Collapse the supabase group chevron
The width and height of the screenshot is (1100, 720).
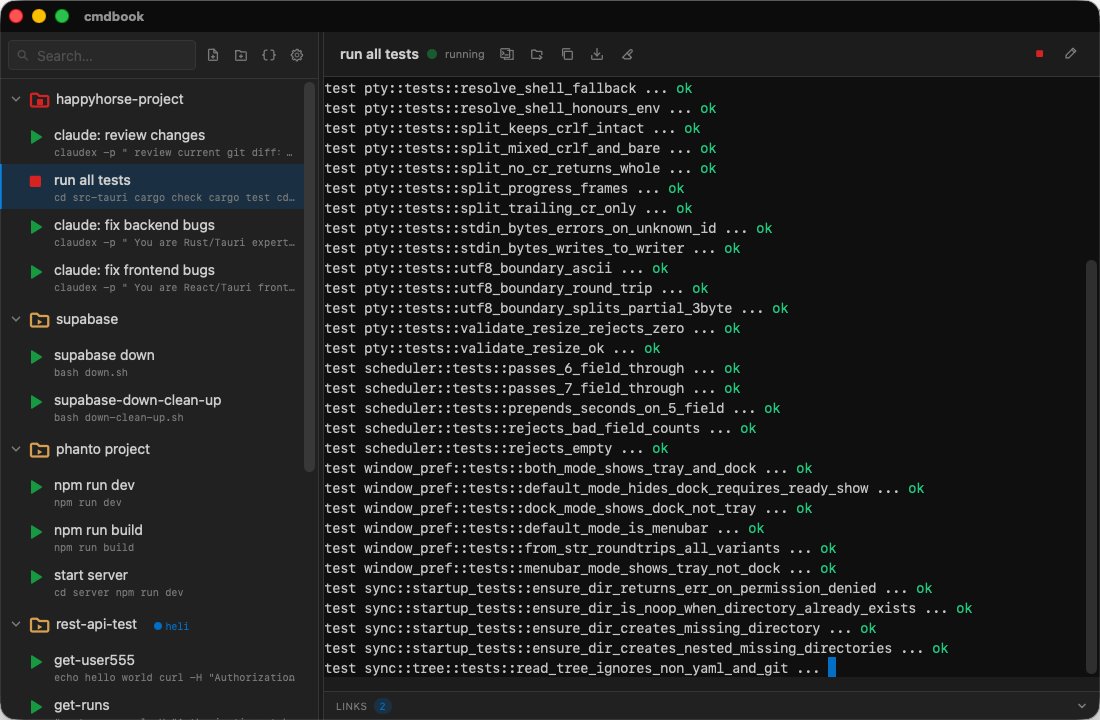[15, 319]
